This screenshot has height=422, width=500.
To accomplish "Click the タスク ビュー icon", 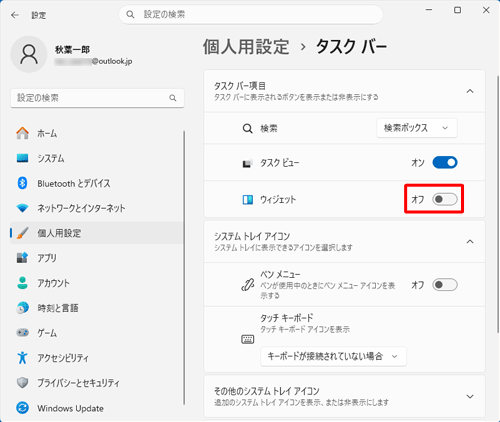I will coord(247,164).
